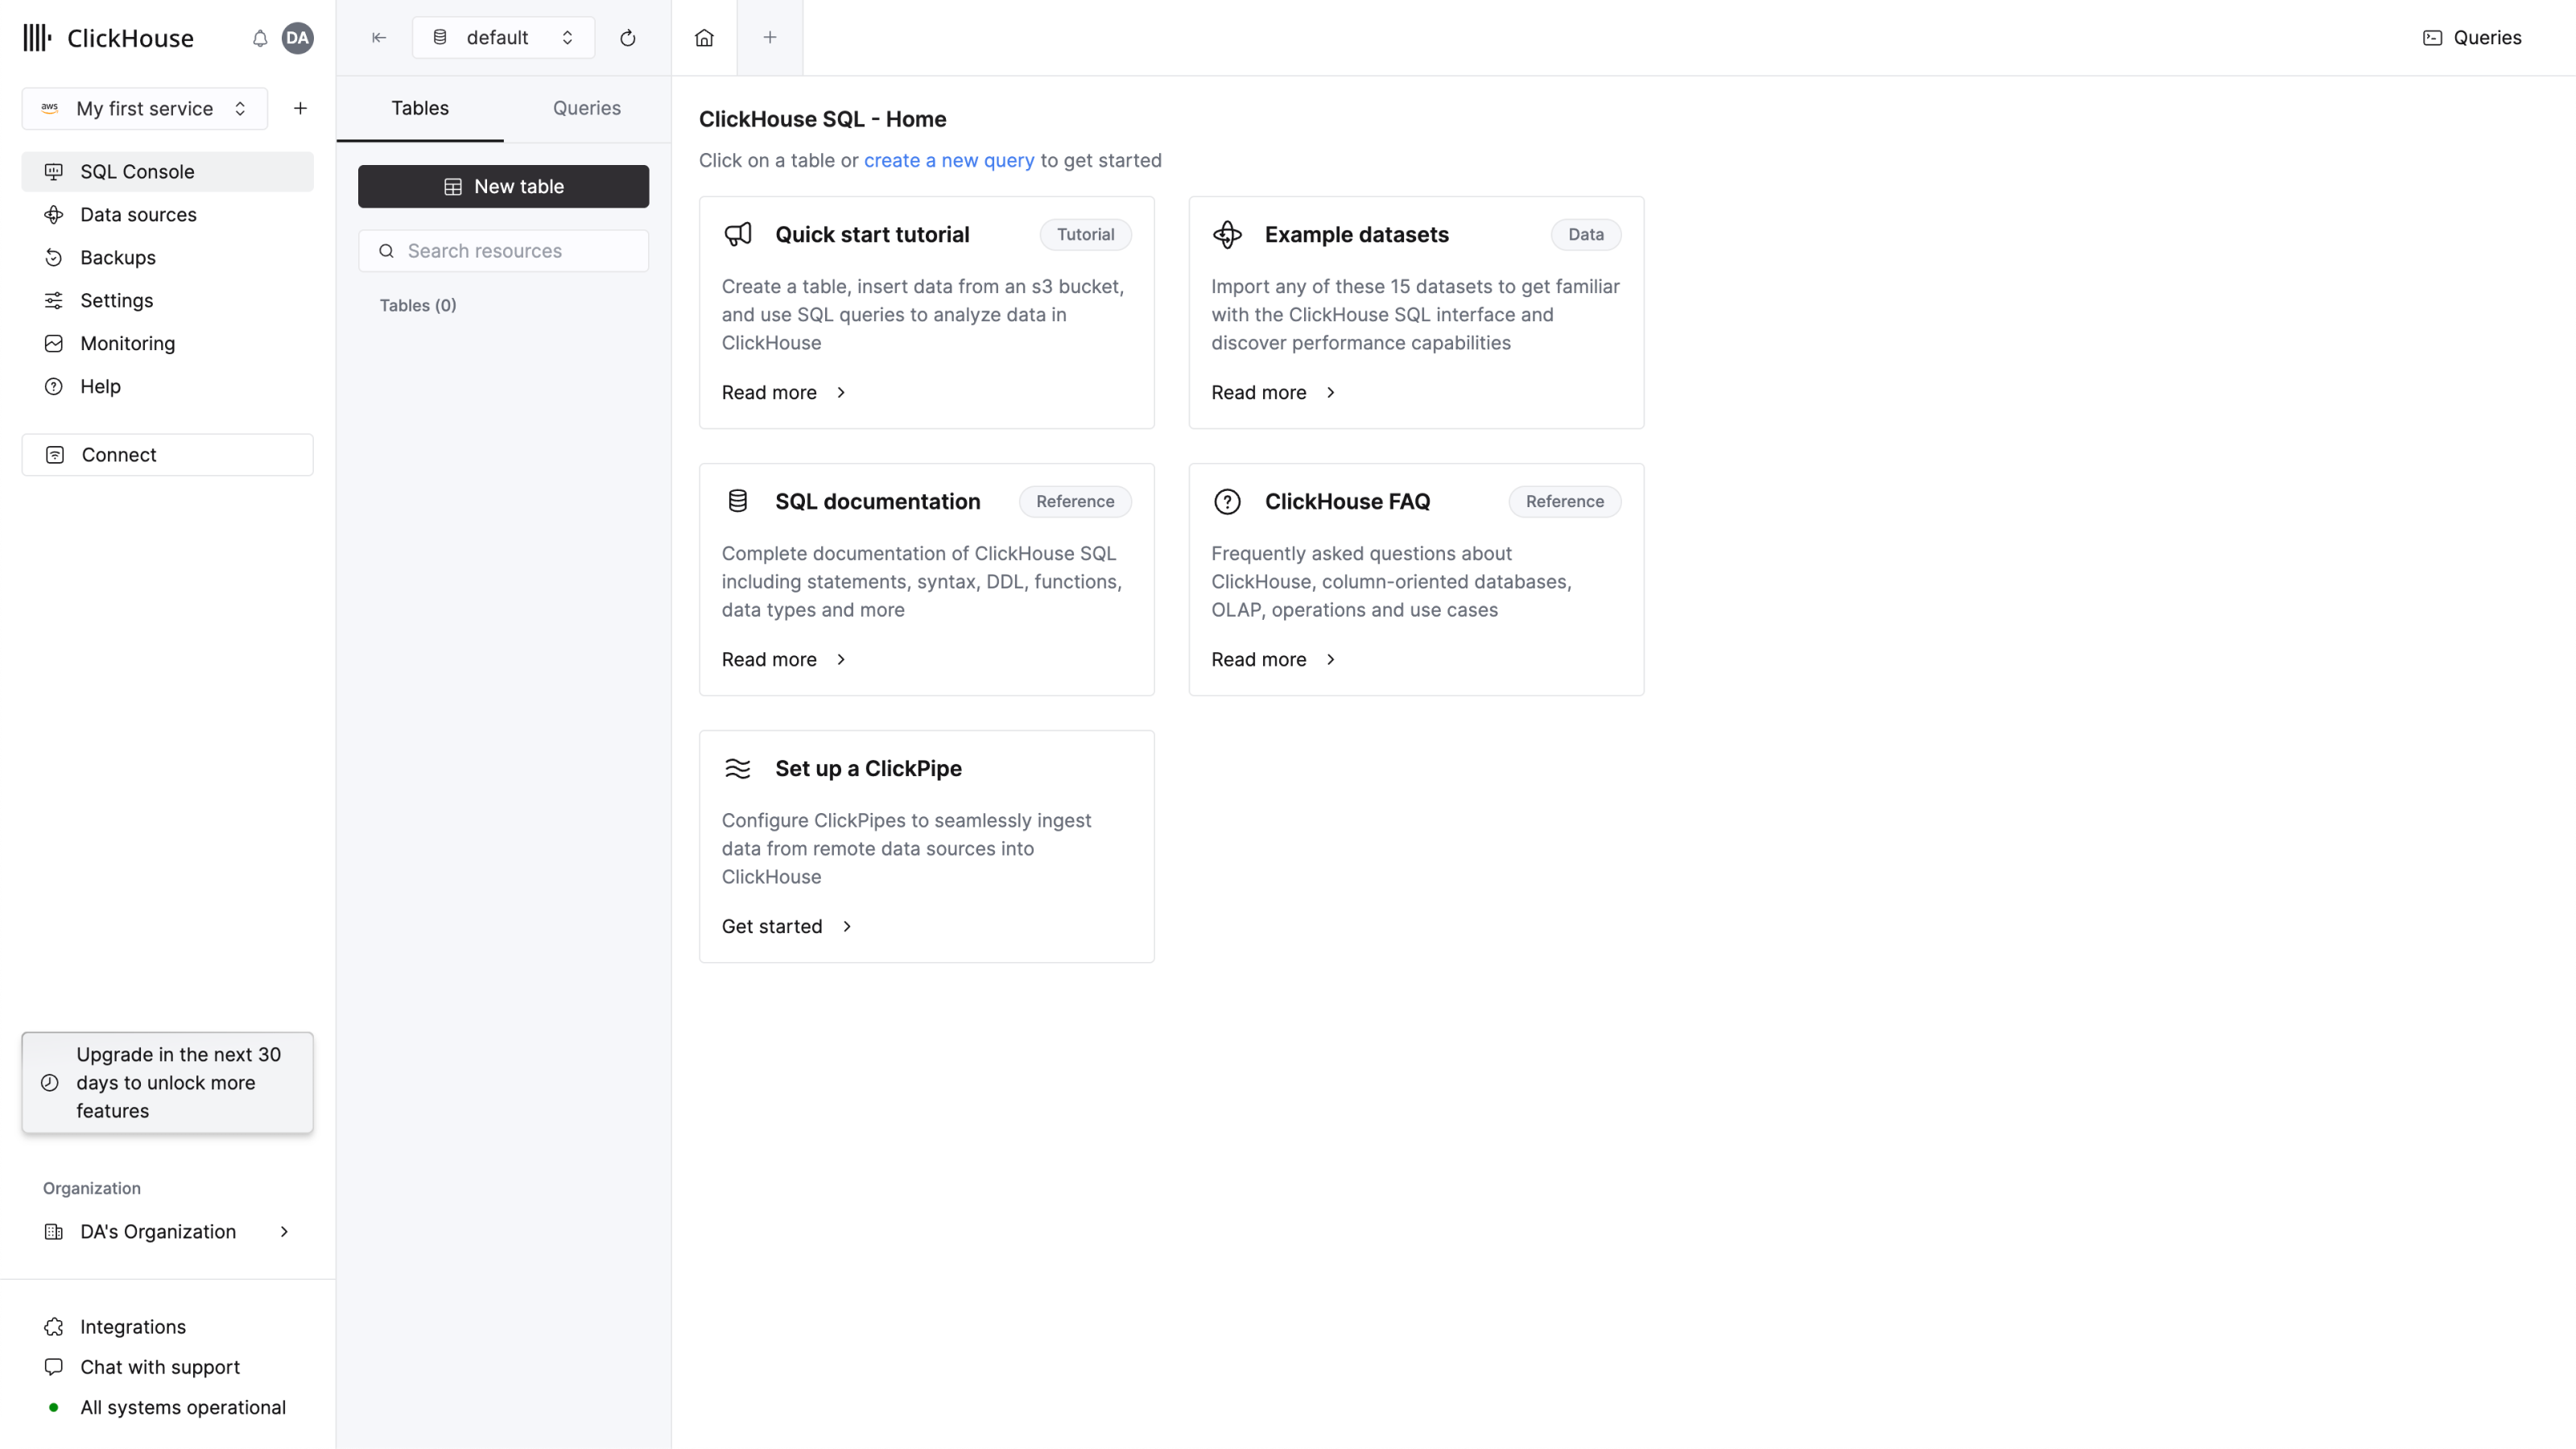The width and height of the screenshot is (2576, 1449).
Task: Click the notifications bell icon
Action: tap(260, 39)
